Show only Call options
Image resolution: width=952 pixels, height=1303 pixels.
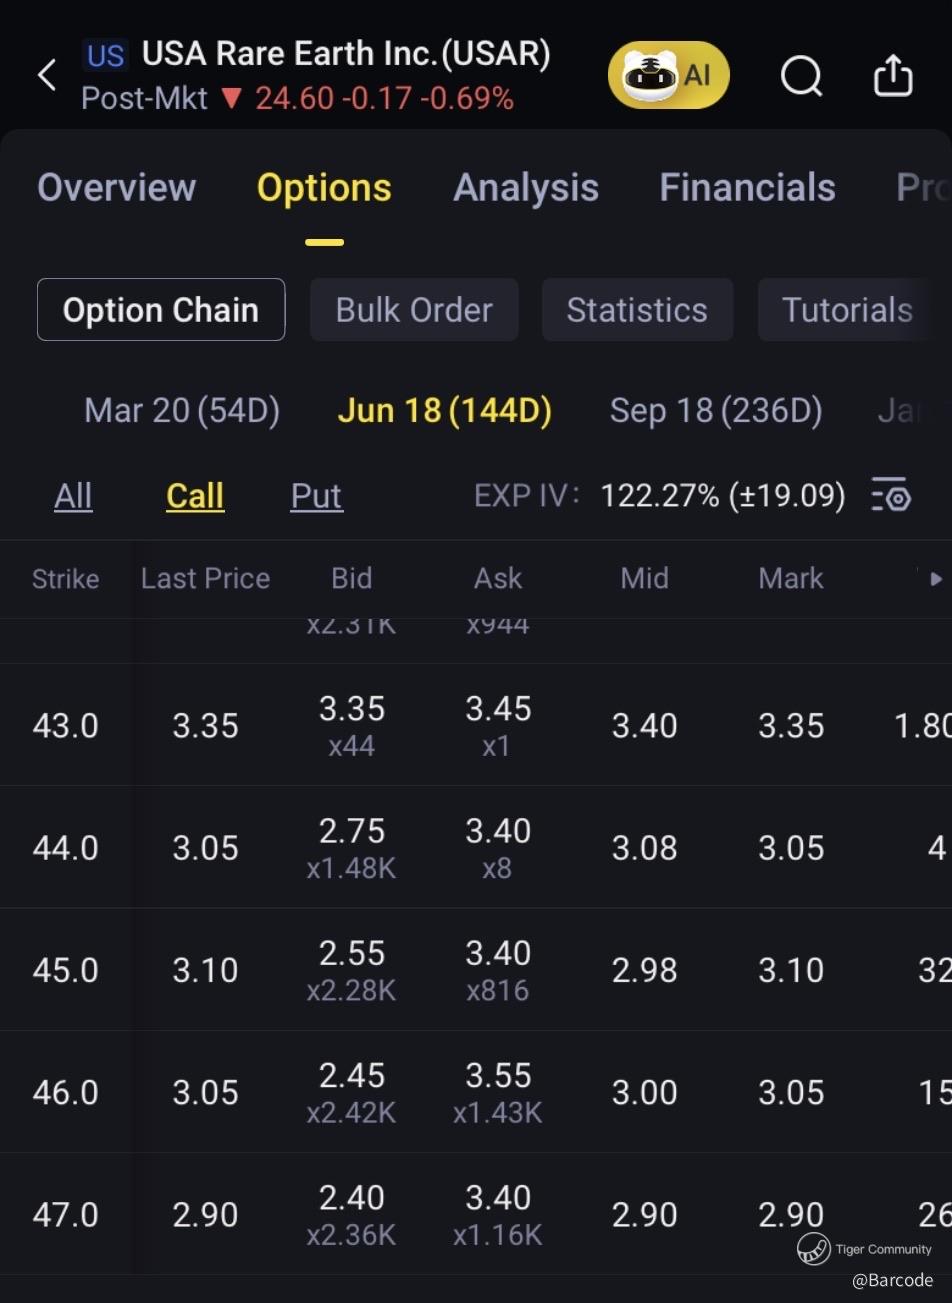point(195,496)
